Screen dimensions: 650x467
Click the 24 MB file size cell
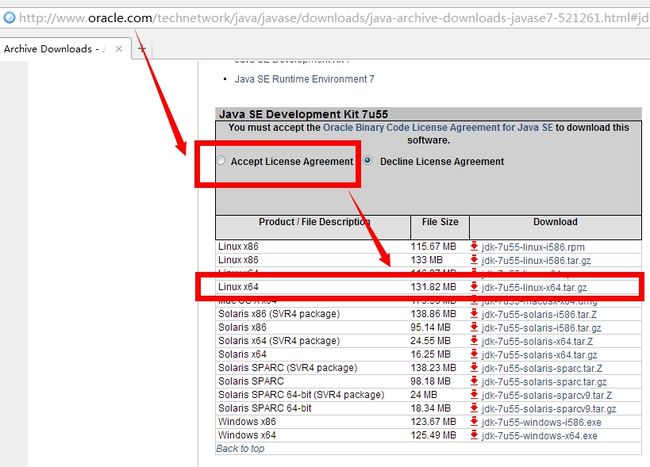click(424, 394)
